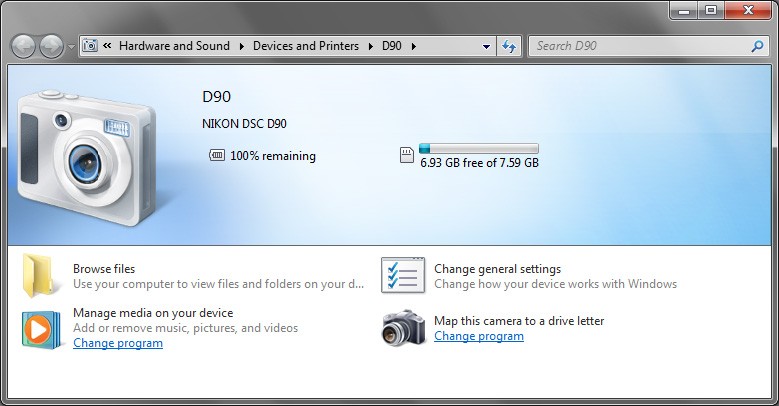Click the checklist settings icon

pos(403,275)
